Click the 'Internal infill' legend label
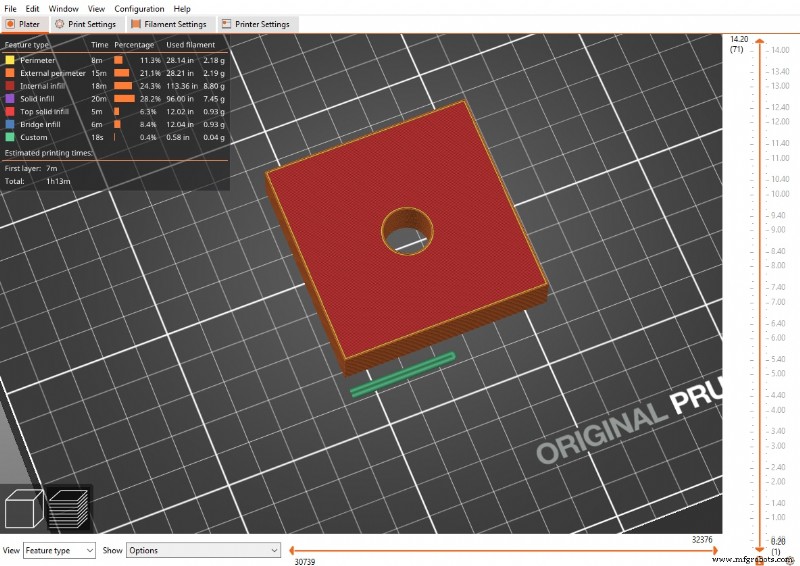The height and width of the screenshot is (566, 800). (x=42, y=86)
